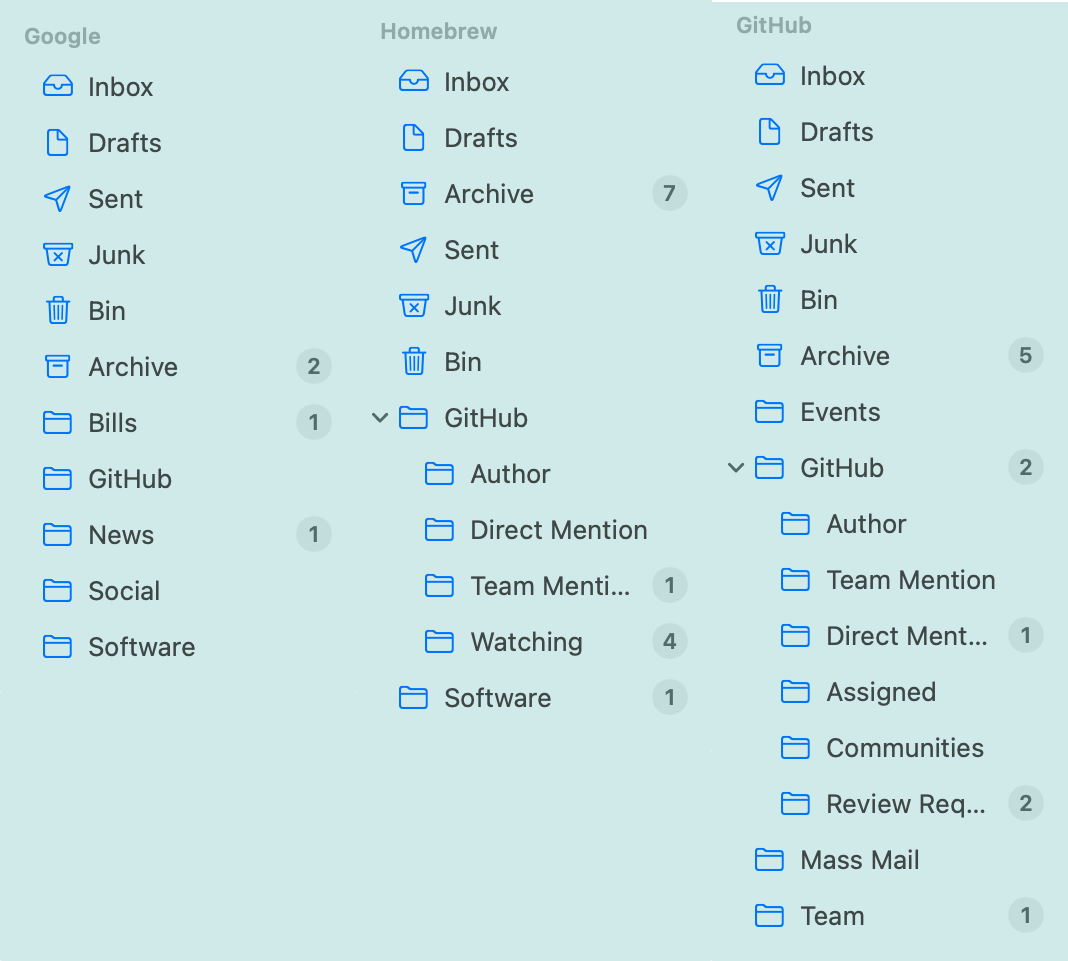This screenshot has width=1068, height=961.
Task: Click the Mass Mail folder icon
Action: click(x=770, y=860)
